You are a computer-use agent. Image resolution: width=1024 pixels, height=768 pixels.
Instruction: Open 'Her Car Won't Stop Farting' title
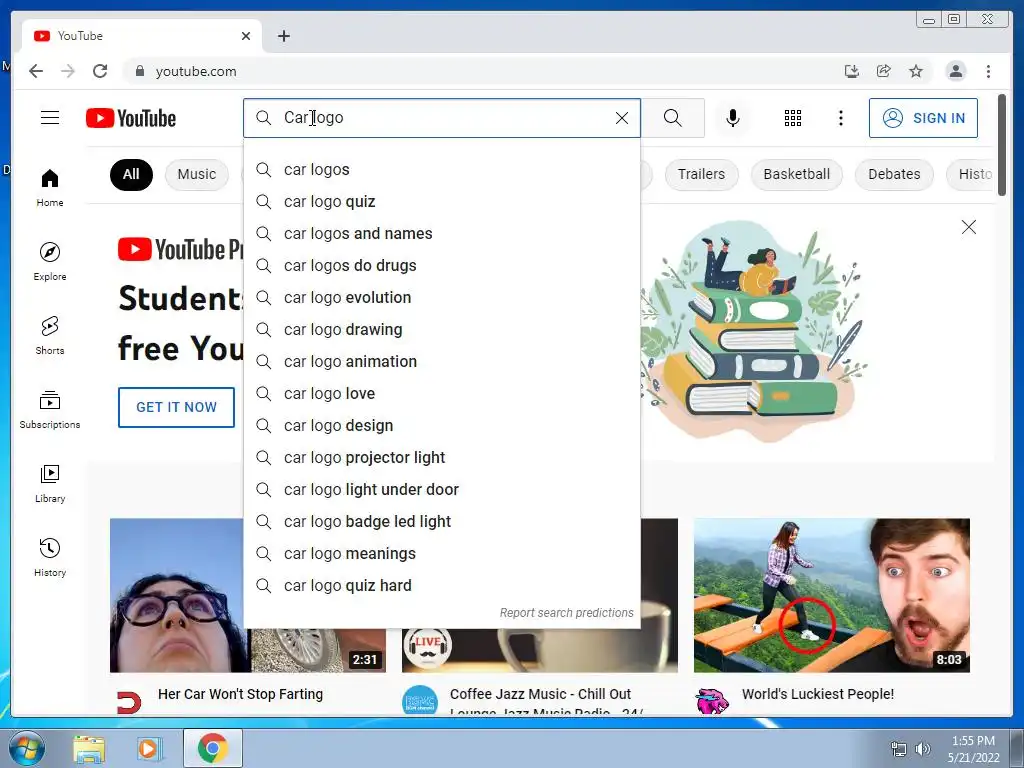[x=240, y=694]
